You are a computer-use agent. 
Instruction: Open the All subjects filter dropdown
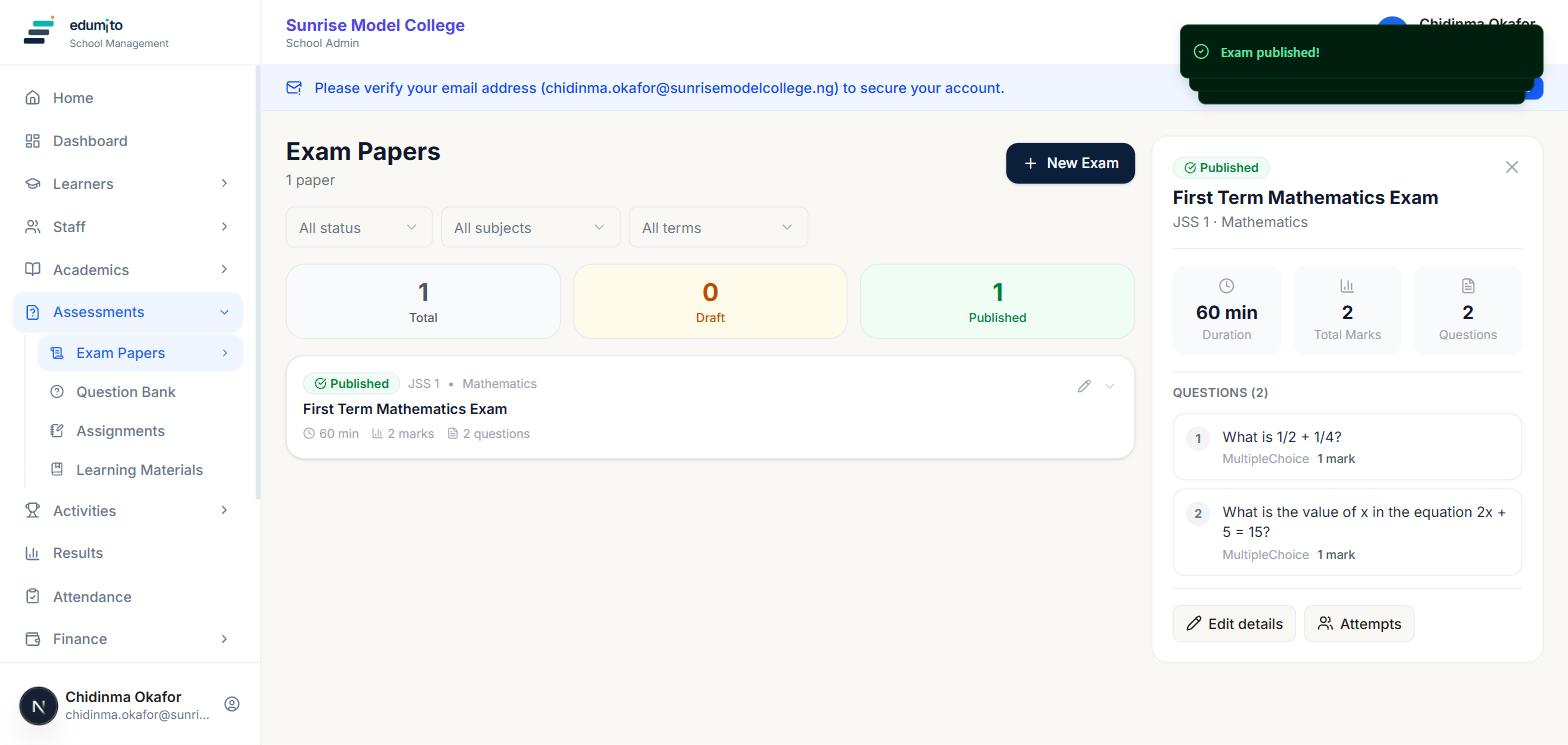(530, 228)
